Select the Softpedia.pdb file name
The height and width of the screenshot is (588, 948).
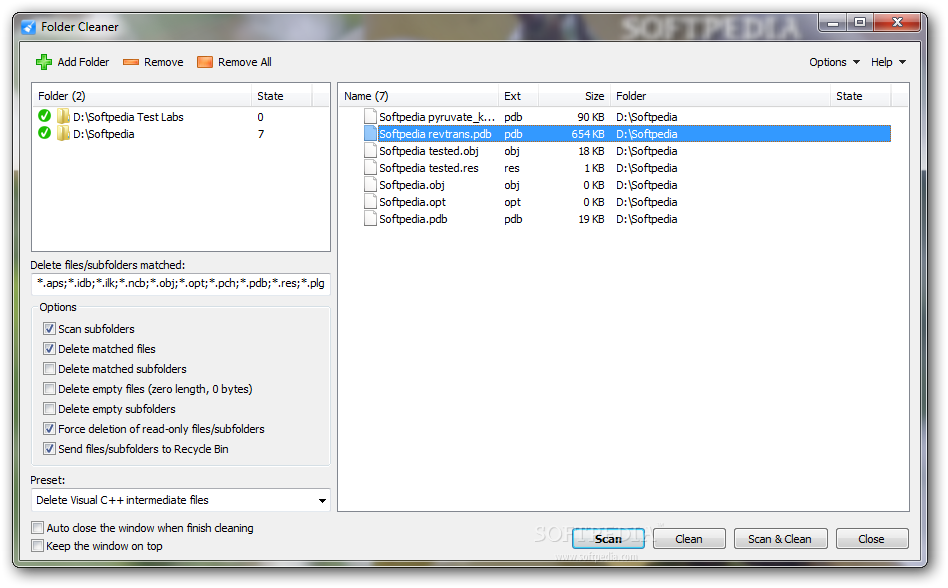click(x=413, y=218)
